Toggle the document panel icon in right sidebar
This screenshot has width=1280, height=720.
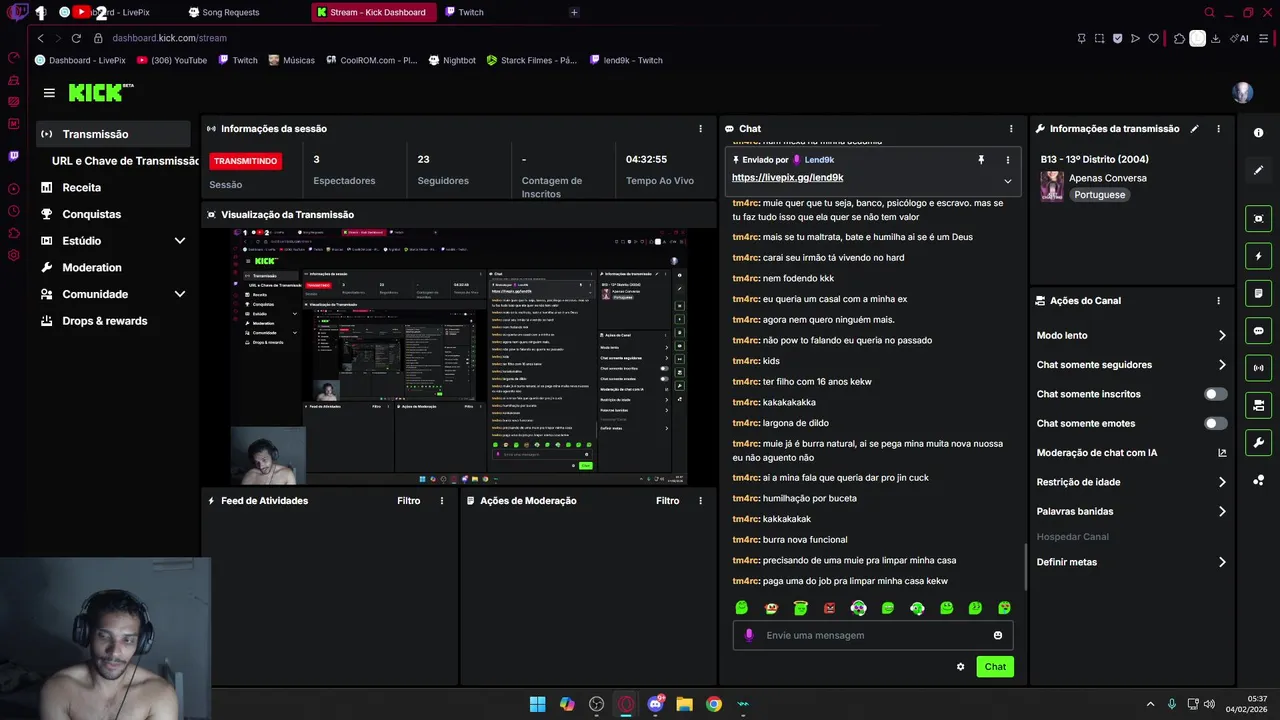tap(1258, 293)
